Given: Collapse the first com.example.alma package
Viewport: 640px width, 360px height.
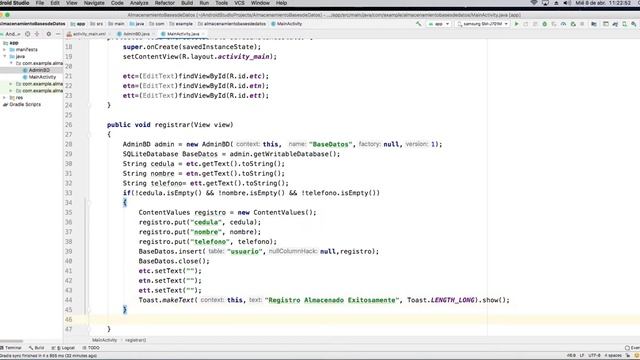Looking at the screenshot, I should click(x=11, y=63).
